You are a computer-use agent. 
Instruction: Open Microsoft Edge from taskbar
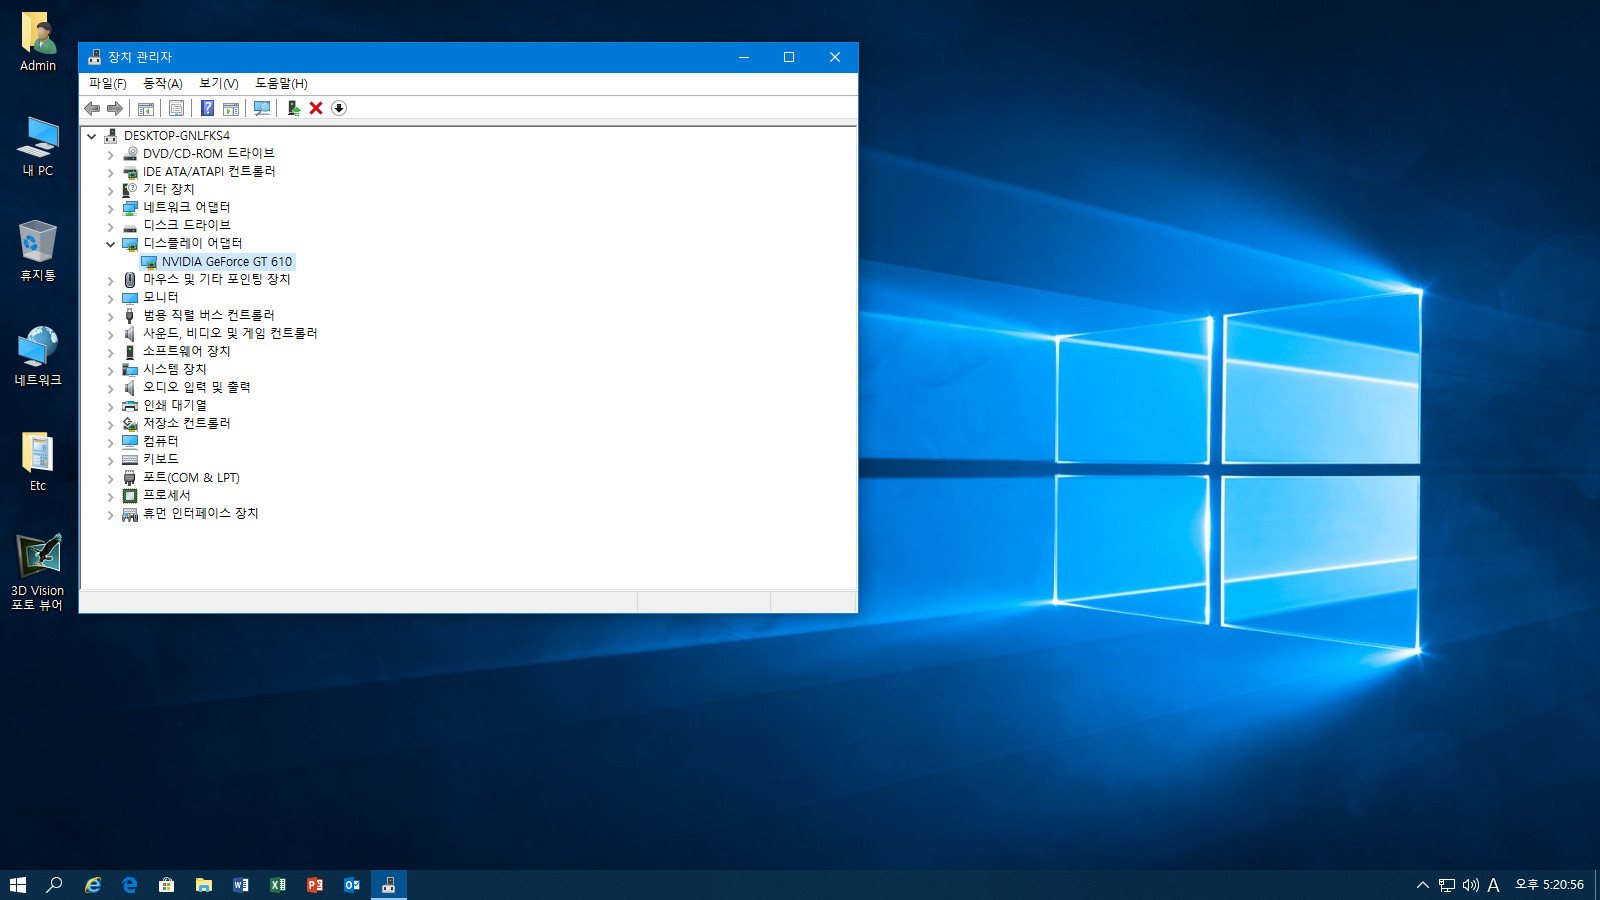(x=130, y=885)
